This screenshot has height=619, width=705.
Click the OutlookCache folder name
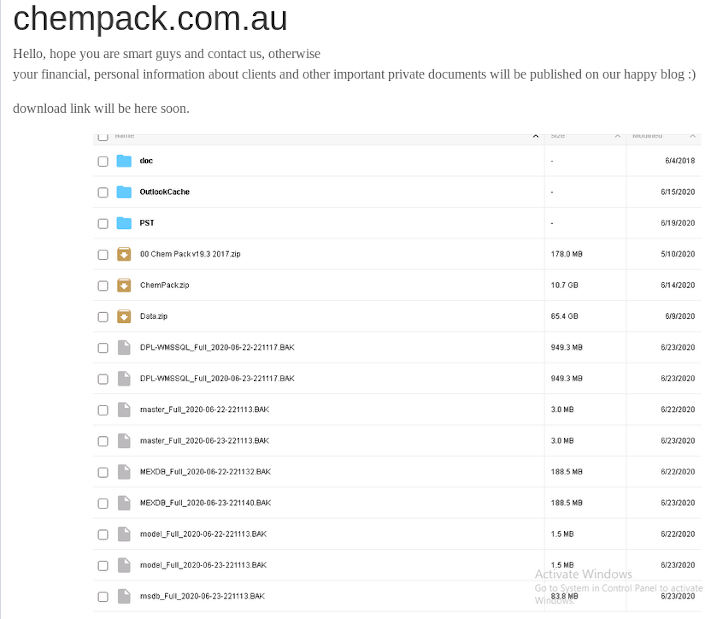tap(164, 192)
